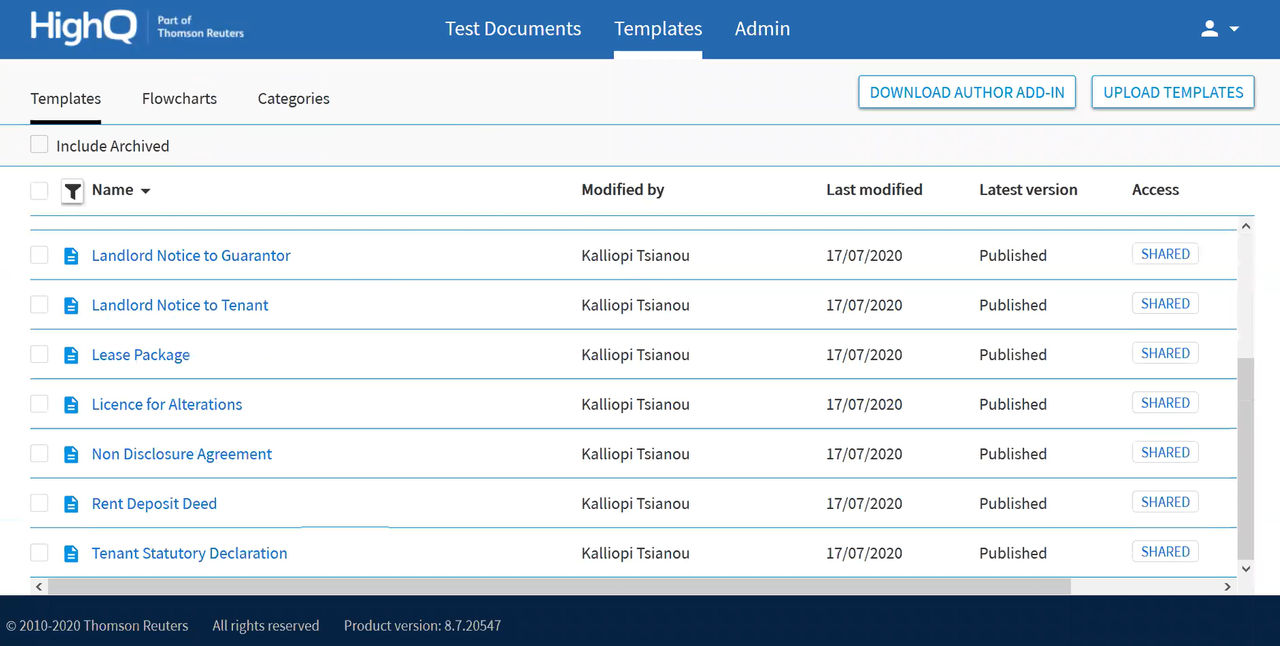
Task: Open the Admin navigation item
Action: coord(762,29)
